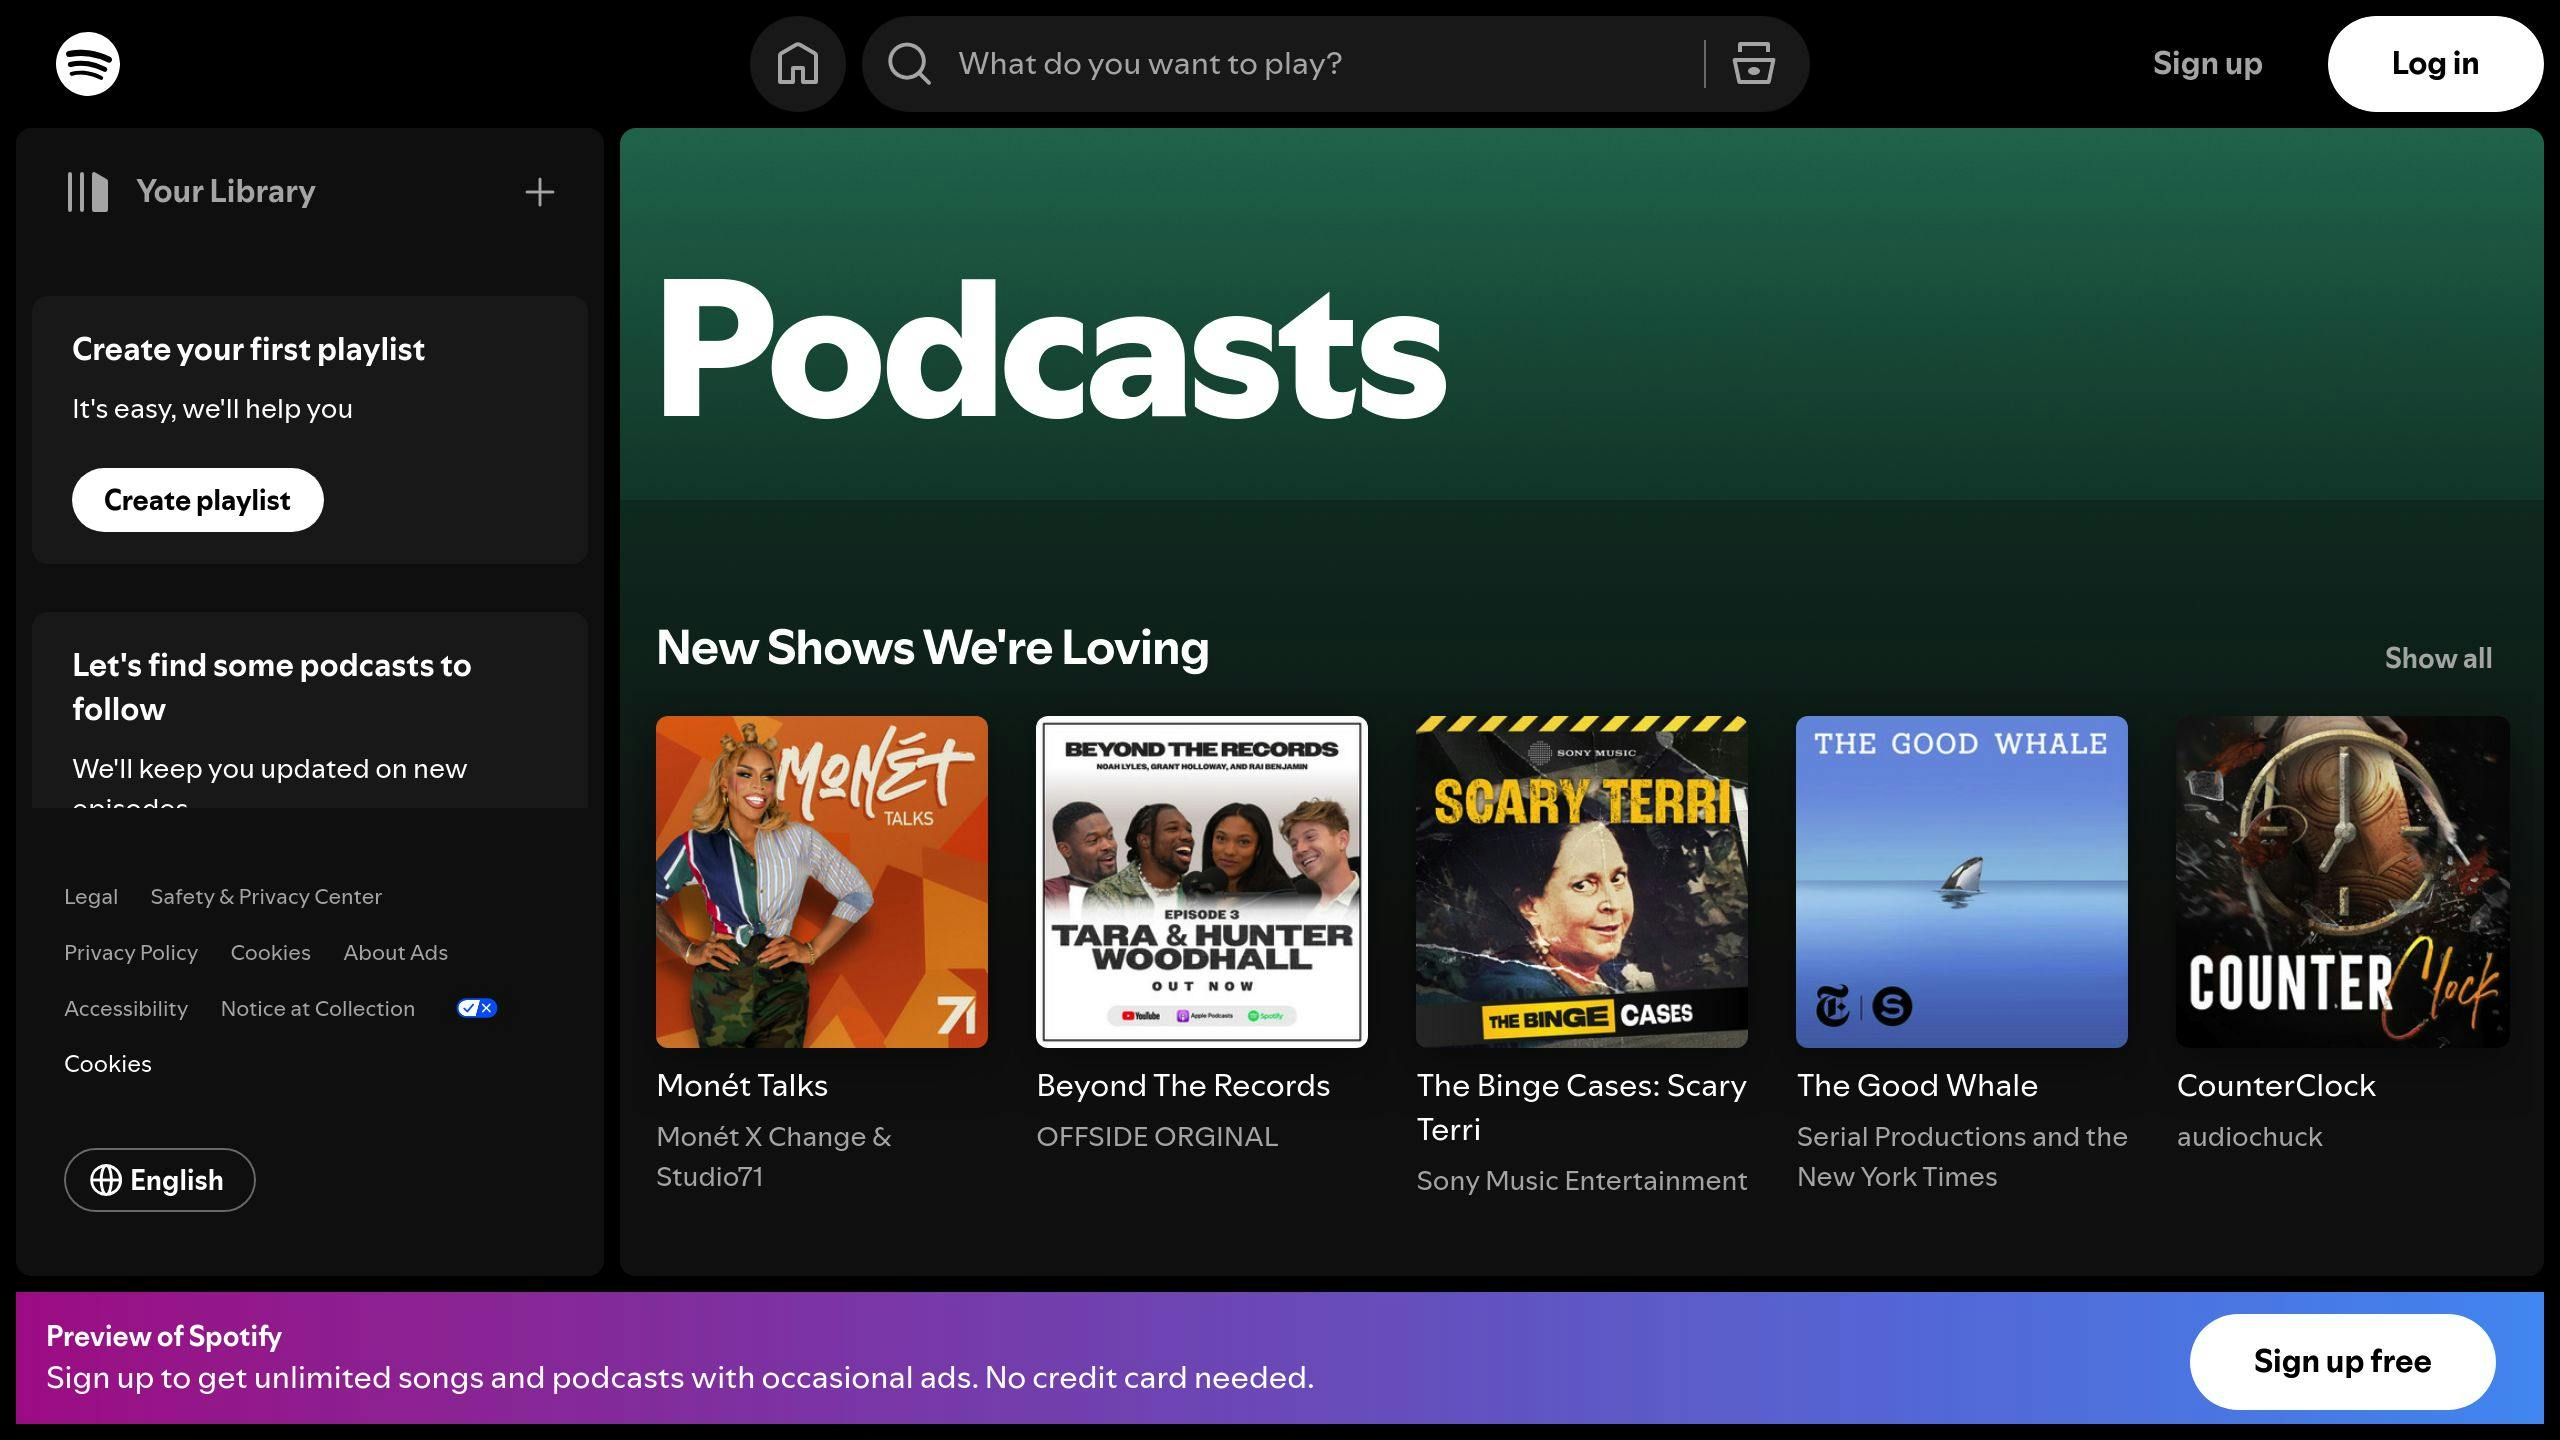Click the 'Beyond The Records' title
2560x1440 pixels.
click(1183, 1086)
